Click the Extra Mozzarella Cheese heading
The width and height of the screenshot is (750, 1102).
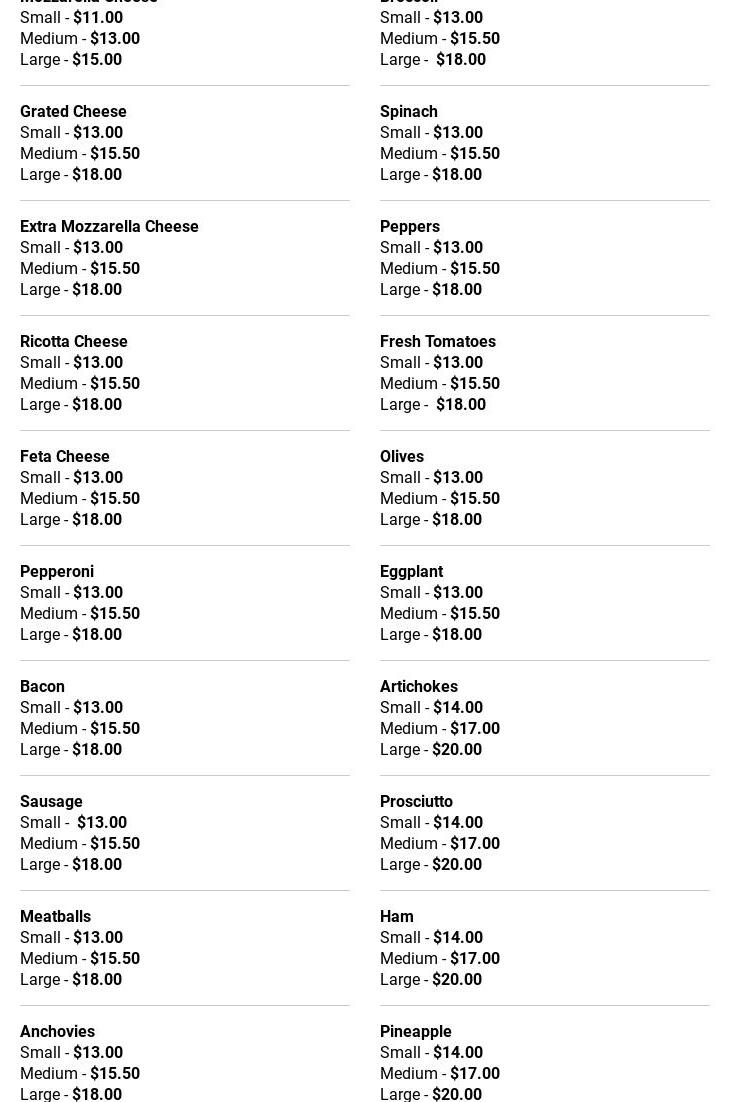[109, 226]
